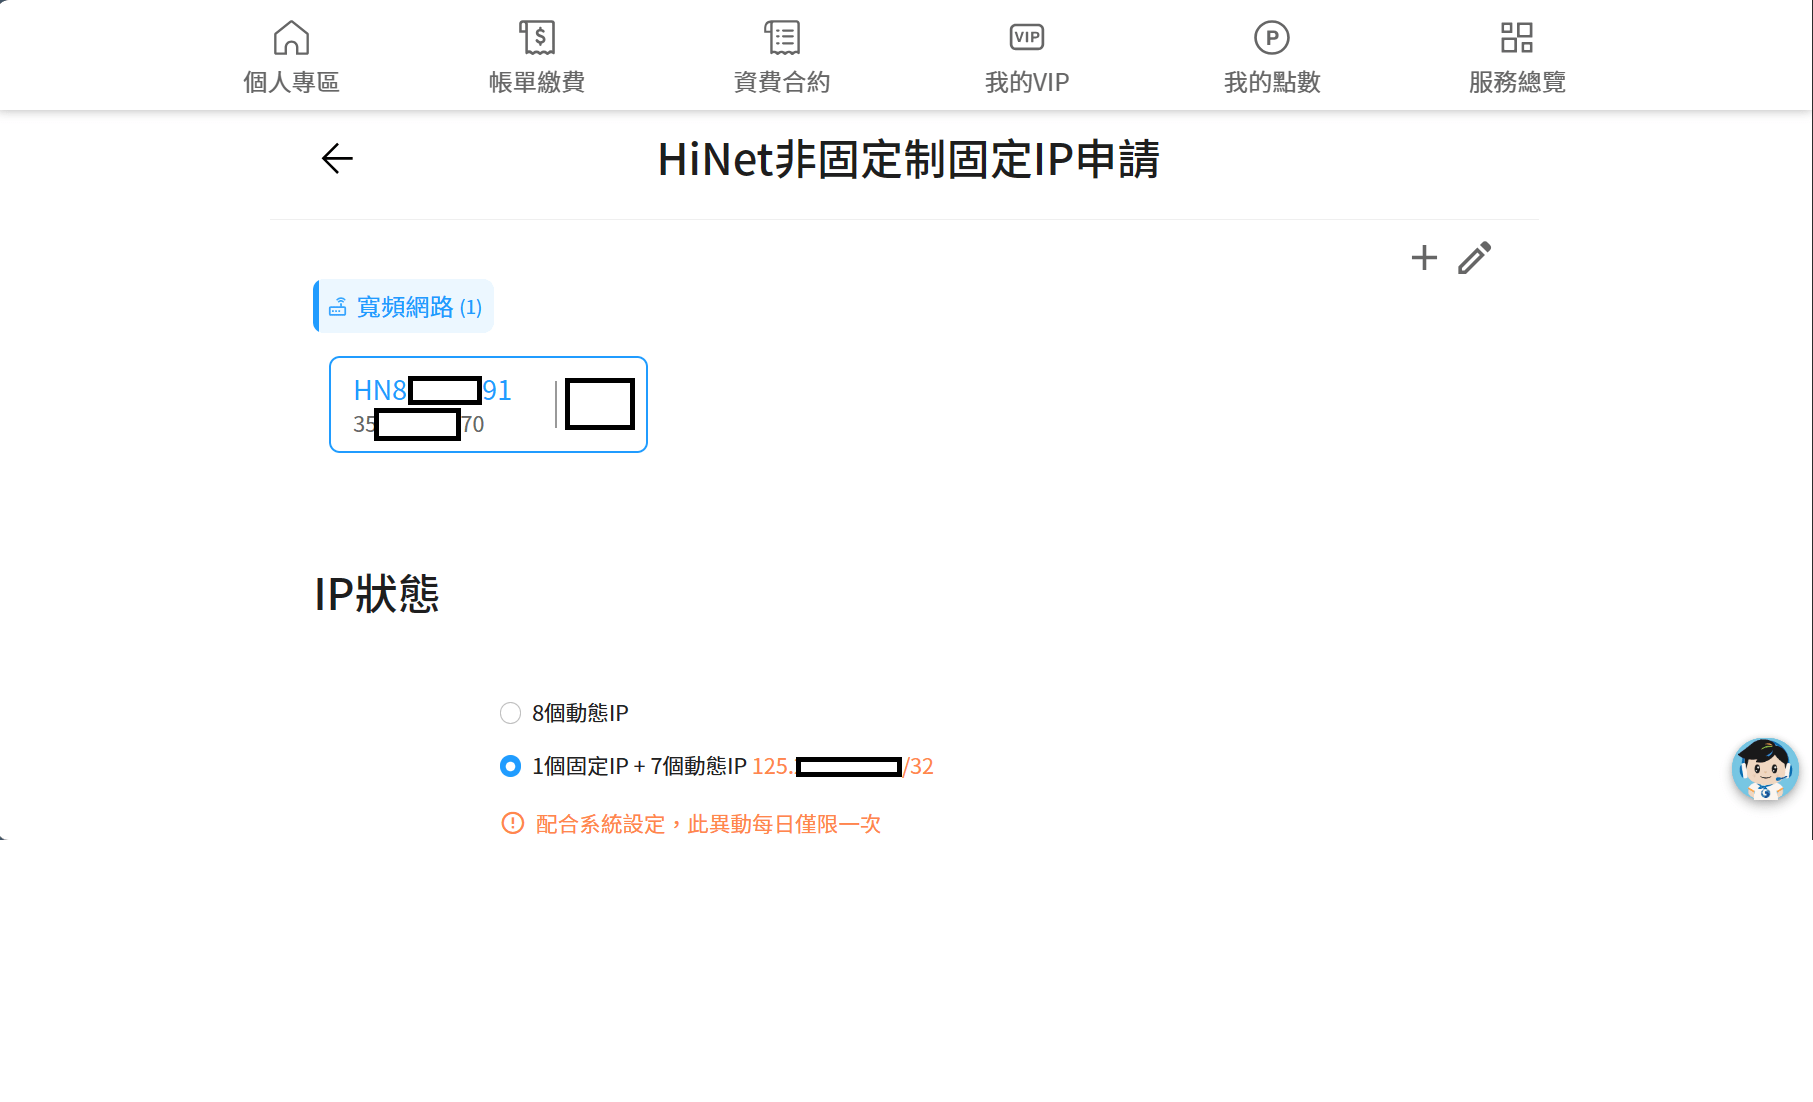Click the HN account number link
Viewport: 1813px width, 1102px height.
click(x=432, y=390)
